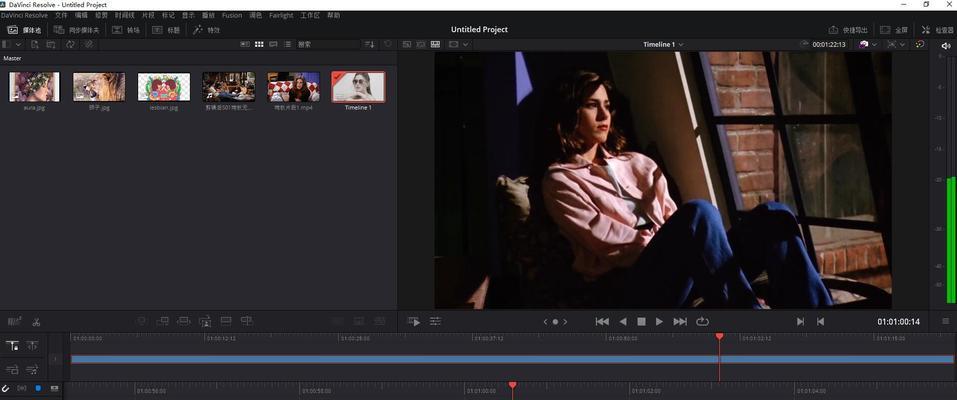Go to the next edit point
Screen dimensions: 957x400
click(x=800, y=321)
